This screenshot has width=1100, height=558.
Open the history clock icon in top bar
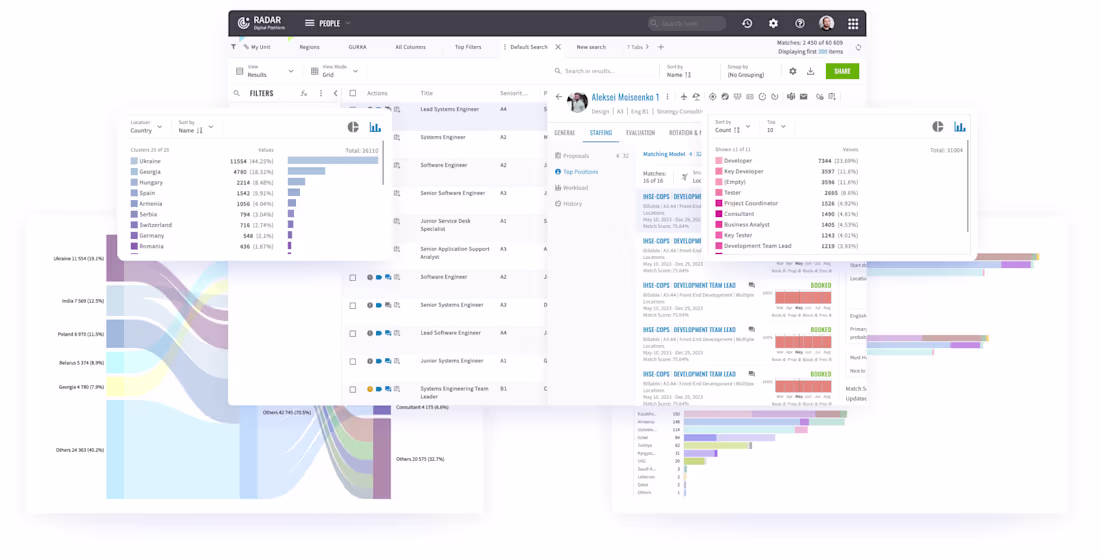[x=747, y=23]
